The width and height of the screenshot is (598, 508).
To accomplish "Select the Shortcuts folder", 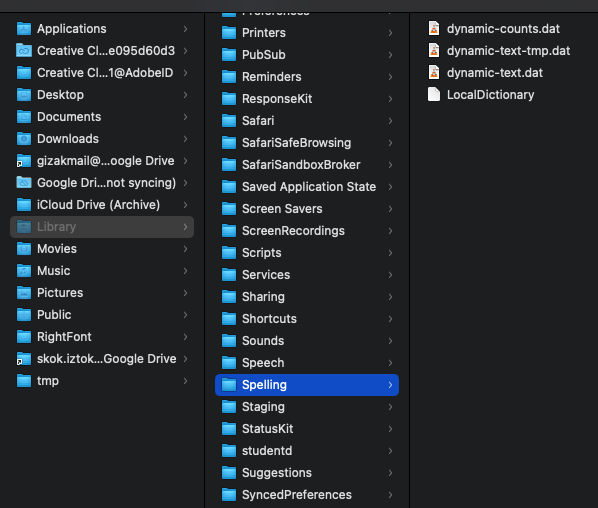I will 307,319.
